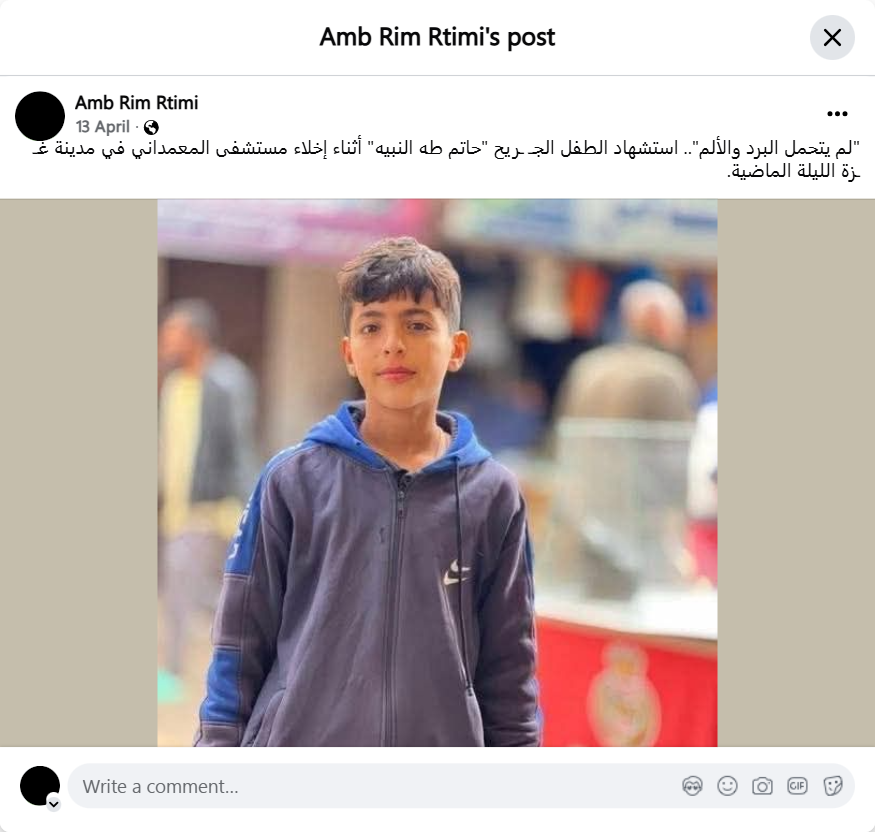Click the post author's profile picture
This screenshot has height=832, width=875.
[40, 116]
